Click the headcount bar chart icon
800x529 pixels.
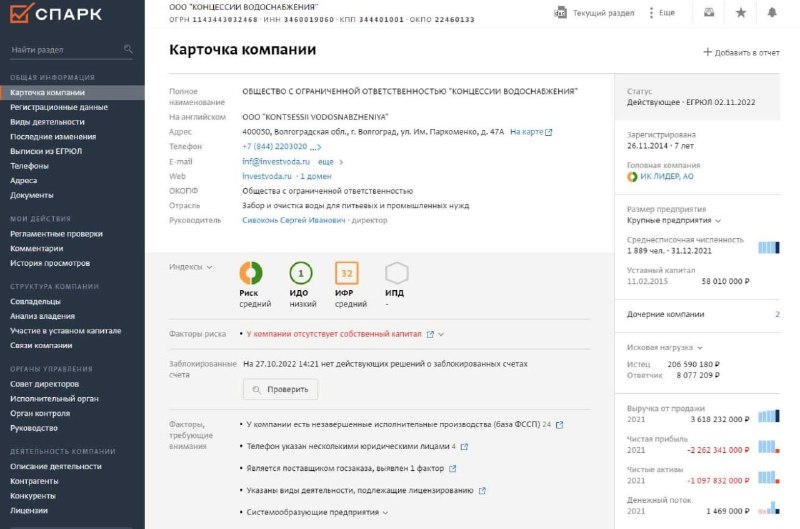769,247
